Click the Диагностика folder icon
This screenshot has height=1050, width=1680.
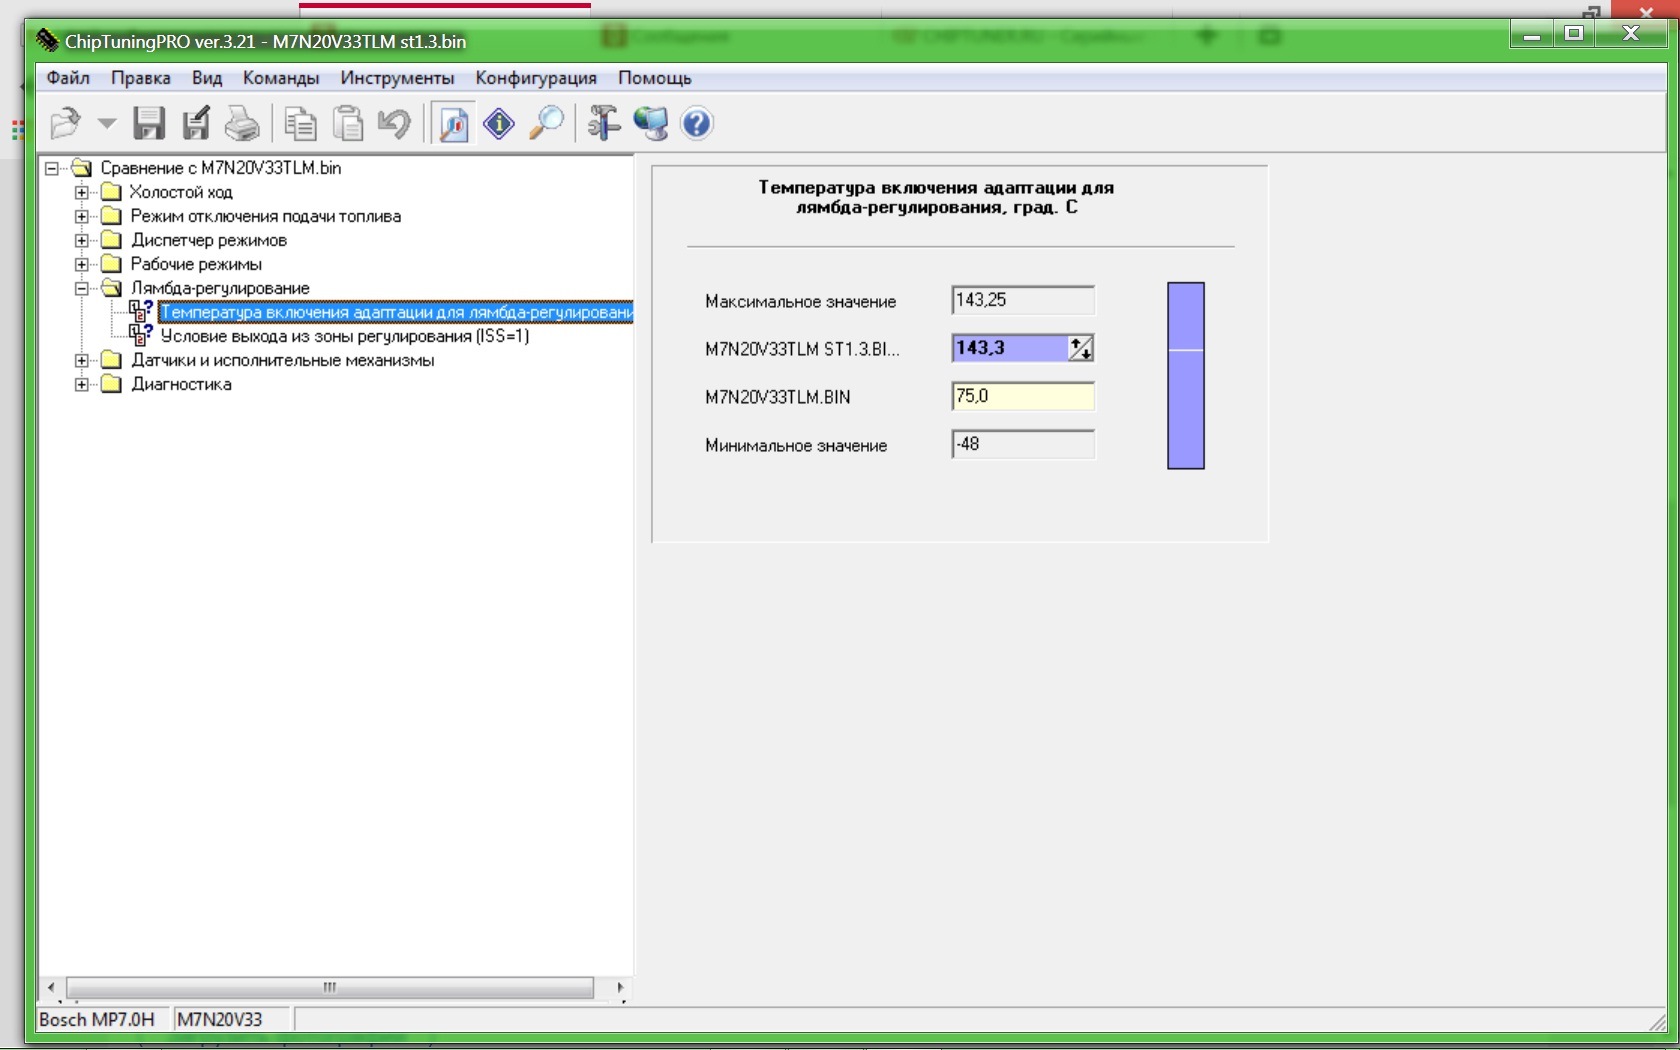[111, 384]
